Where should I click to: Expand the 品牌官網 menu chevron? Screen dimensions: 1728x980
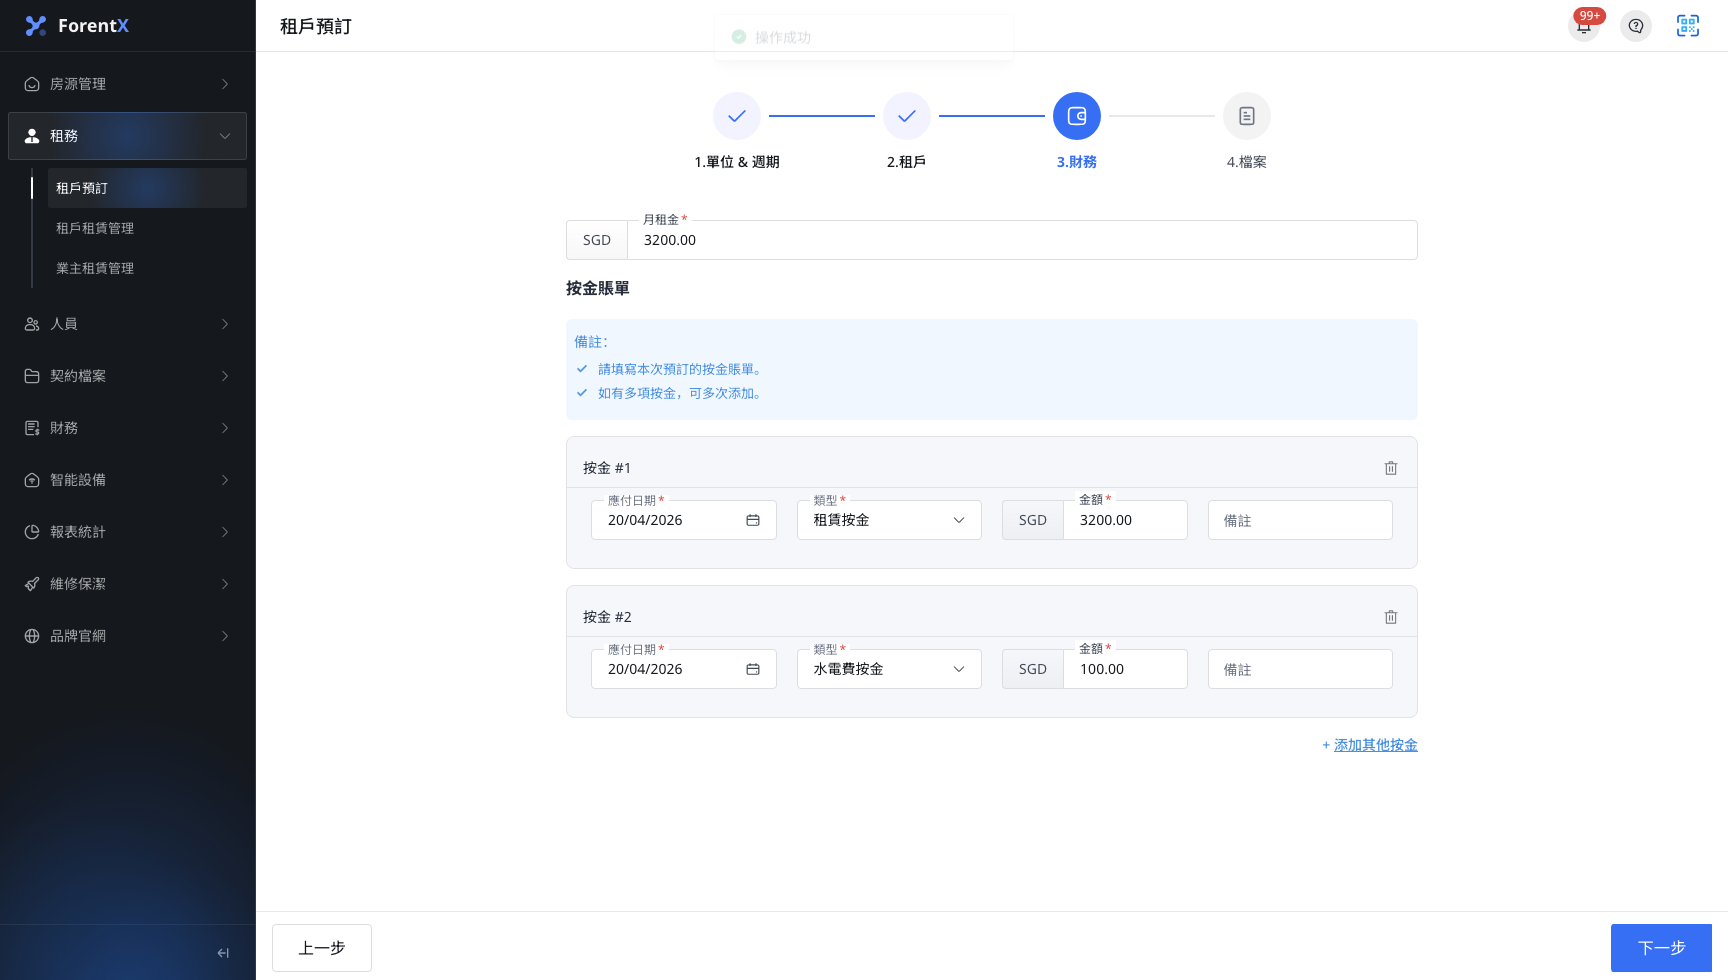click(225, 636)
